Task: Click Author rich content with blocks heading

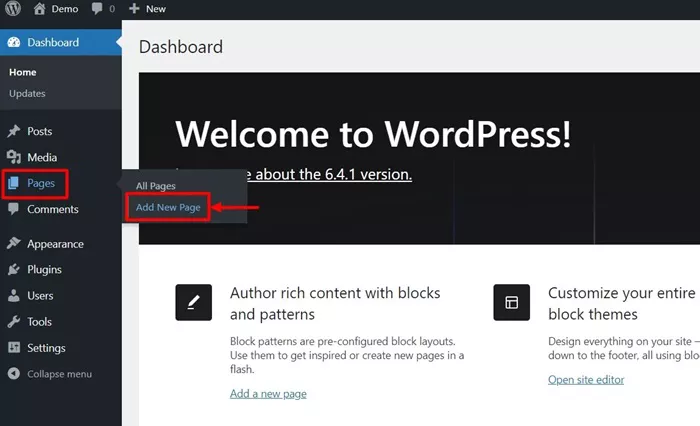Action: pos(335,304)
